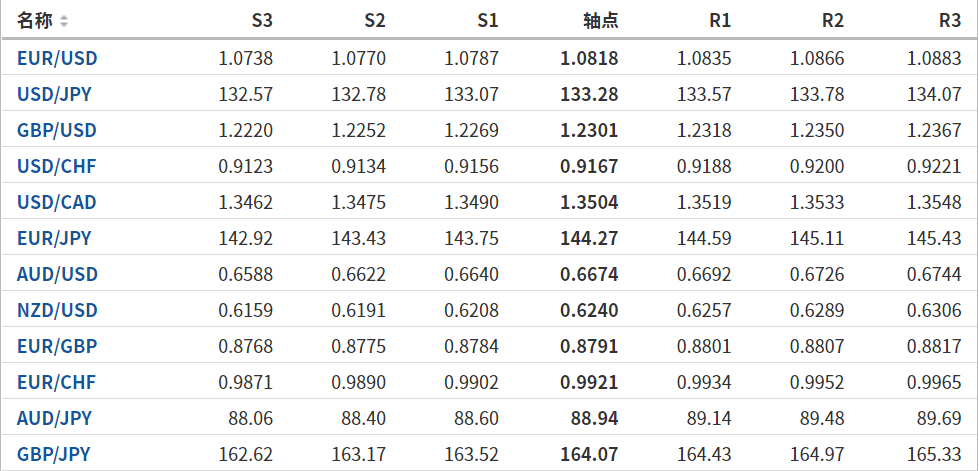Open the GBP/USD currency pair link
Image resolution: width=979 pixels, height=471 pixels.
(x=57, y=130)
